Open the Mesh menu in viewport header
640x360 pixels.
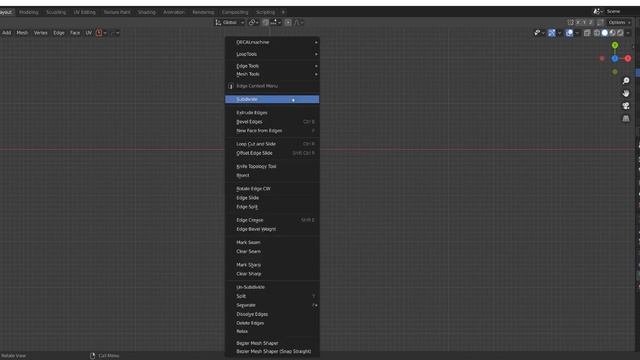tap(22, 33)
